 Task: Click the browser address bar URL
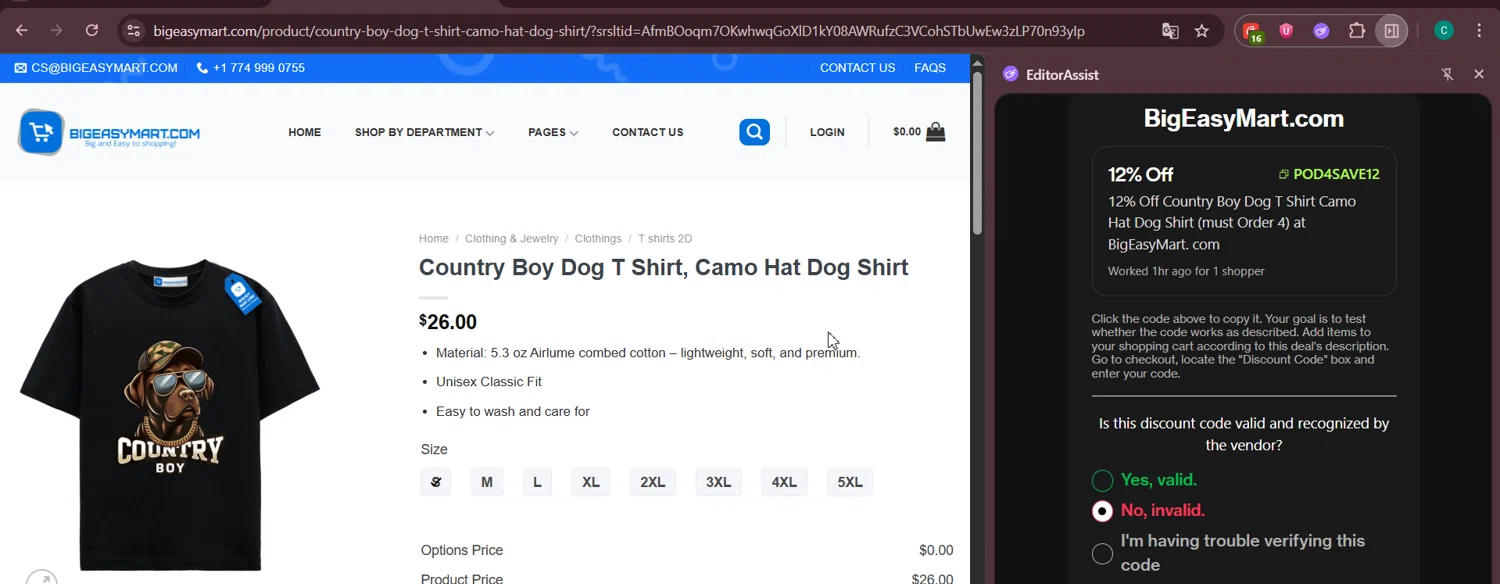pos(619,31)
